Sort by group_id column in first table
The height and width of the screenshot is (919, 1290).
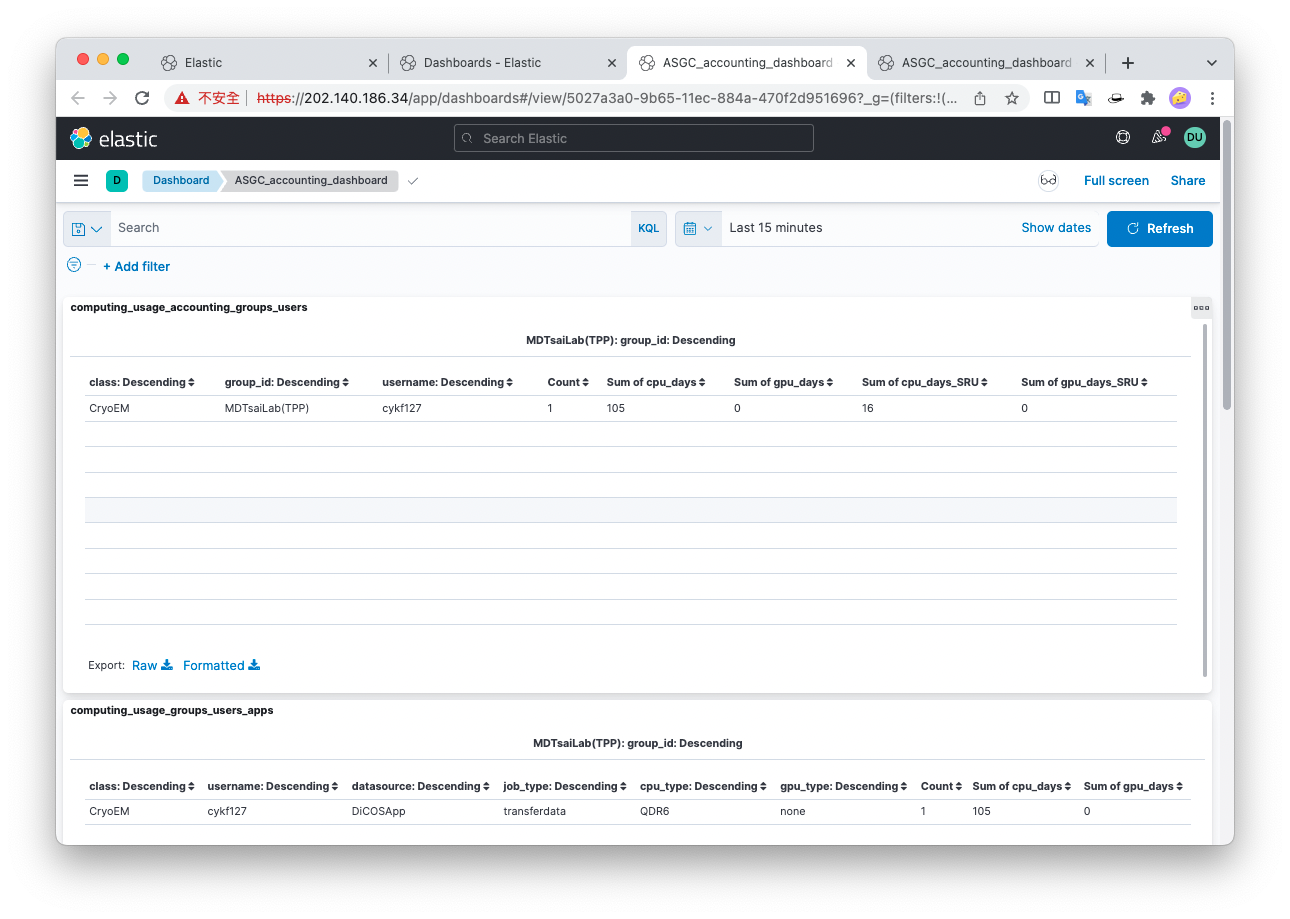[287, 382]
